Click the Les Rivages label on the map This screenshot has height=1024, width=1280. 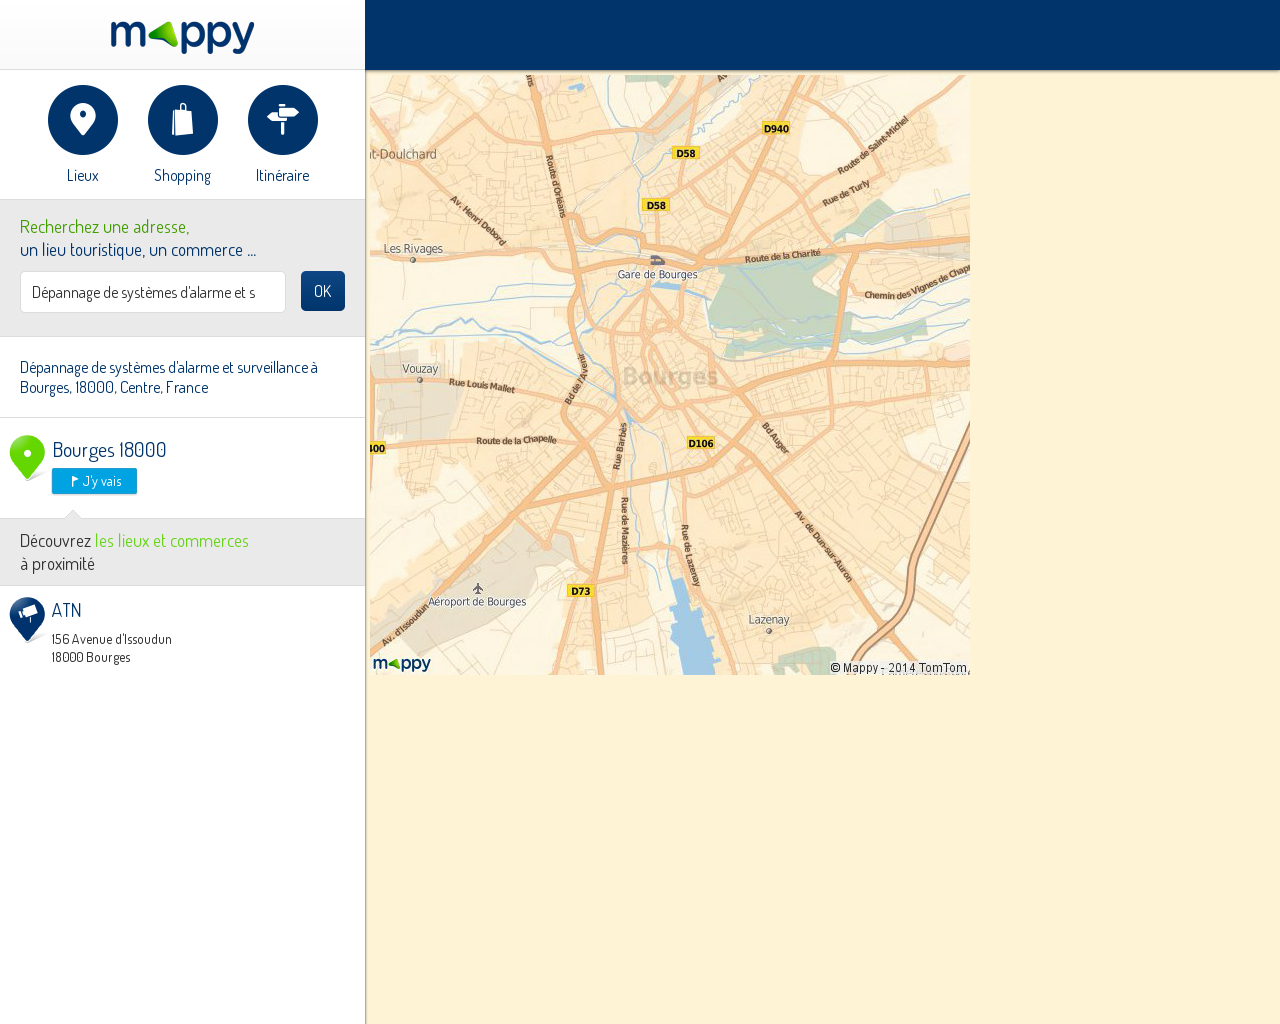(x=413, y=249)
